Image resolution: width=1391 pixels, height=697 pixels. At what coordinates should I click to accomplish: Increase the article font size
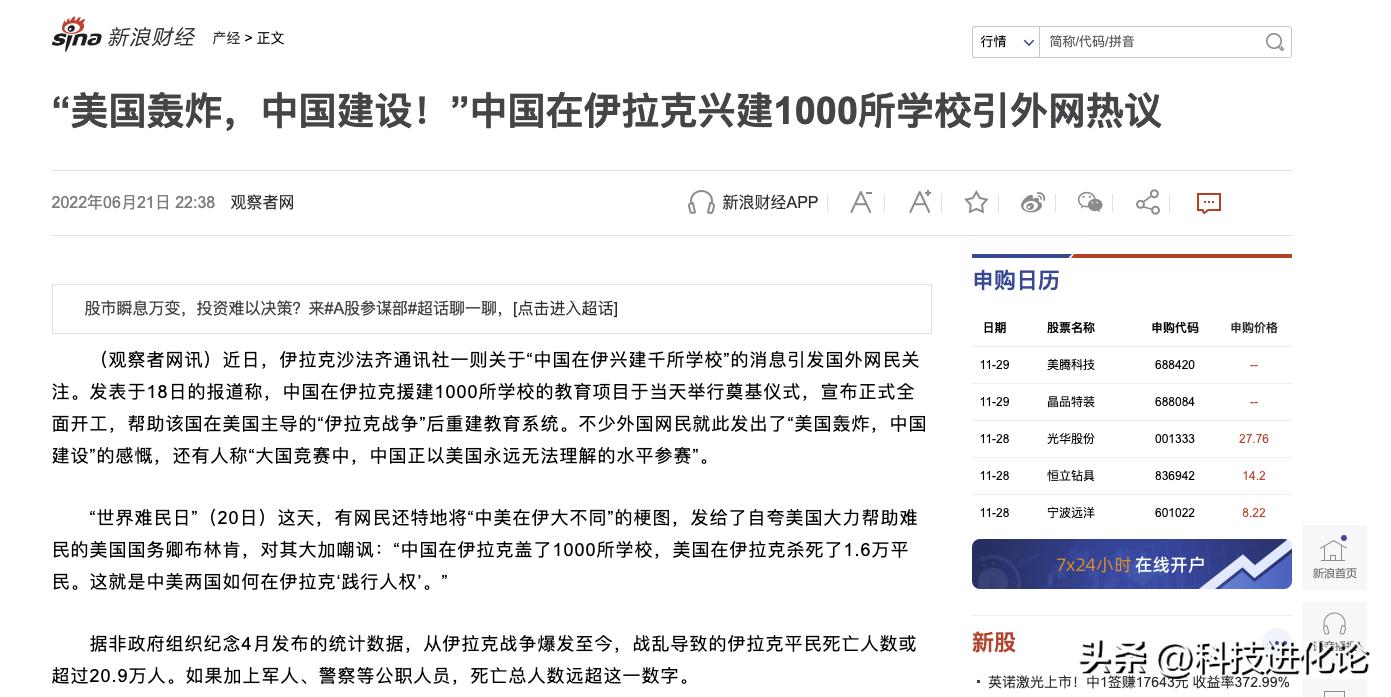point(919,202)
